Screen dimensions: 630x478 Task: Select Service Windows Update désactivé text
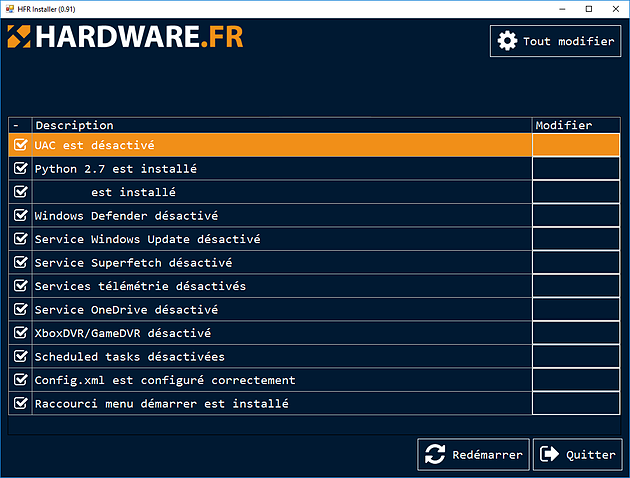[x=147, y=239]
